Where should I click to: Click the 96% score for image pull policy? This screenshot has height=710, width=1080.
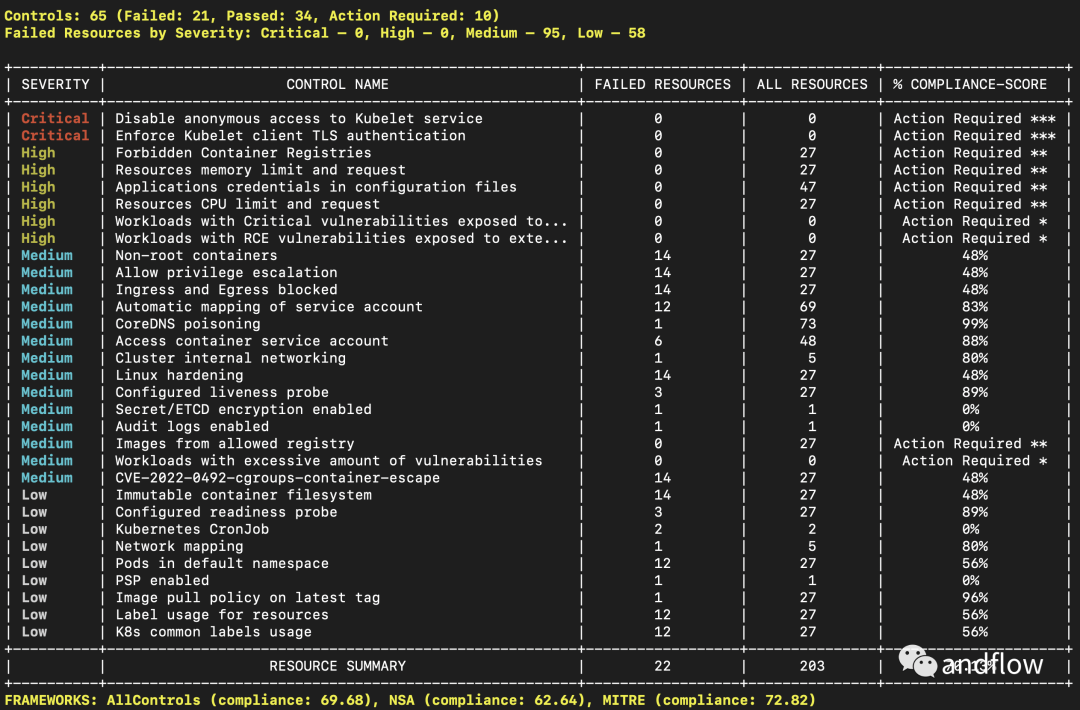975,598
